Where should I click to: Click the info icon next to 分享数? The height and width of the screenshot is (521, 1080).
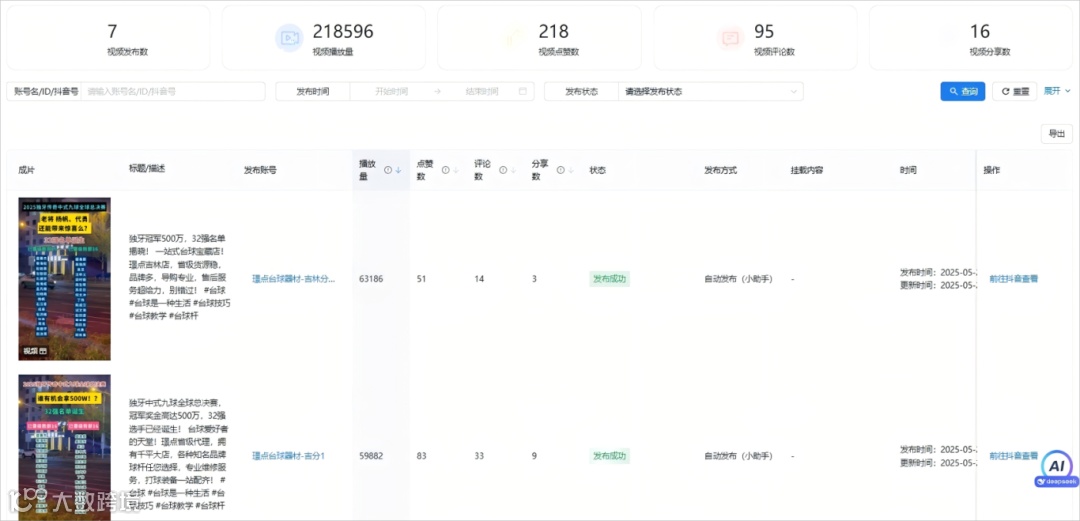(561, 170)
